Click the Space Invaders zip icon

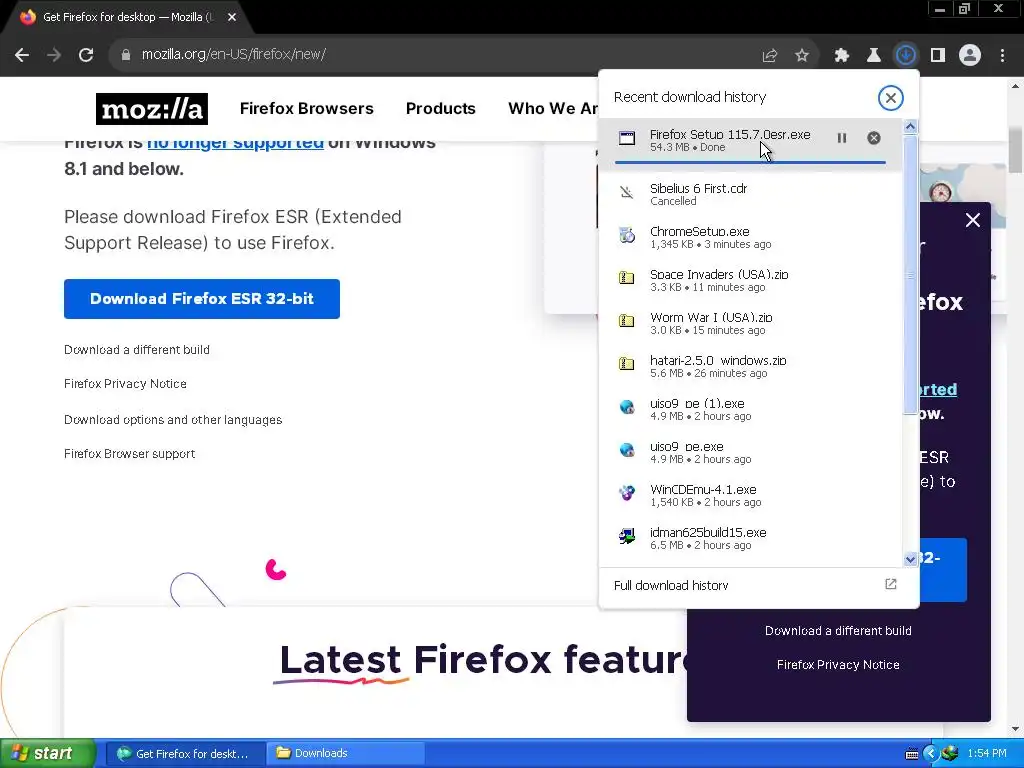tap(627, 278)
